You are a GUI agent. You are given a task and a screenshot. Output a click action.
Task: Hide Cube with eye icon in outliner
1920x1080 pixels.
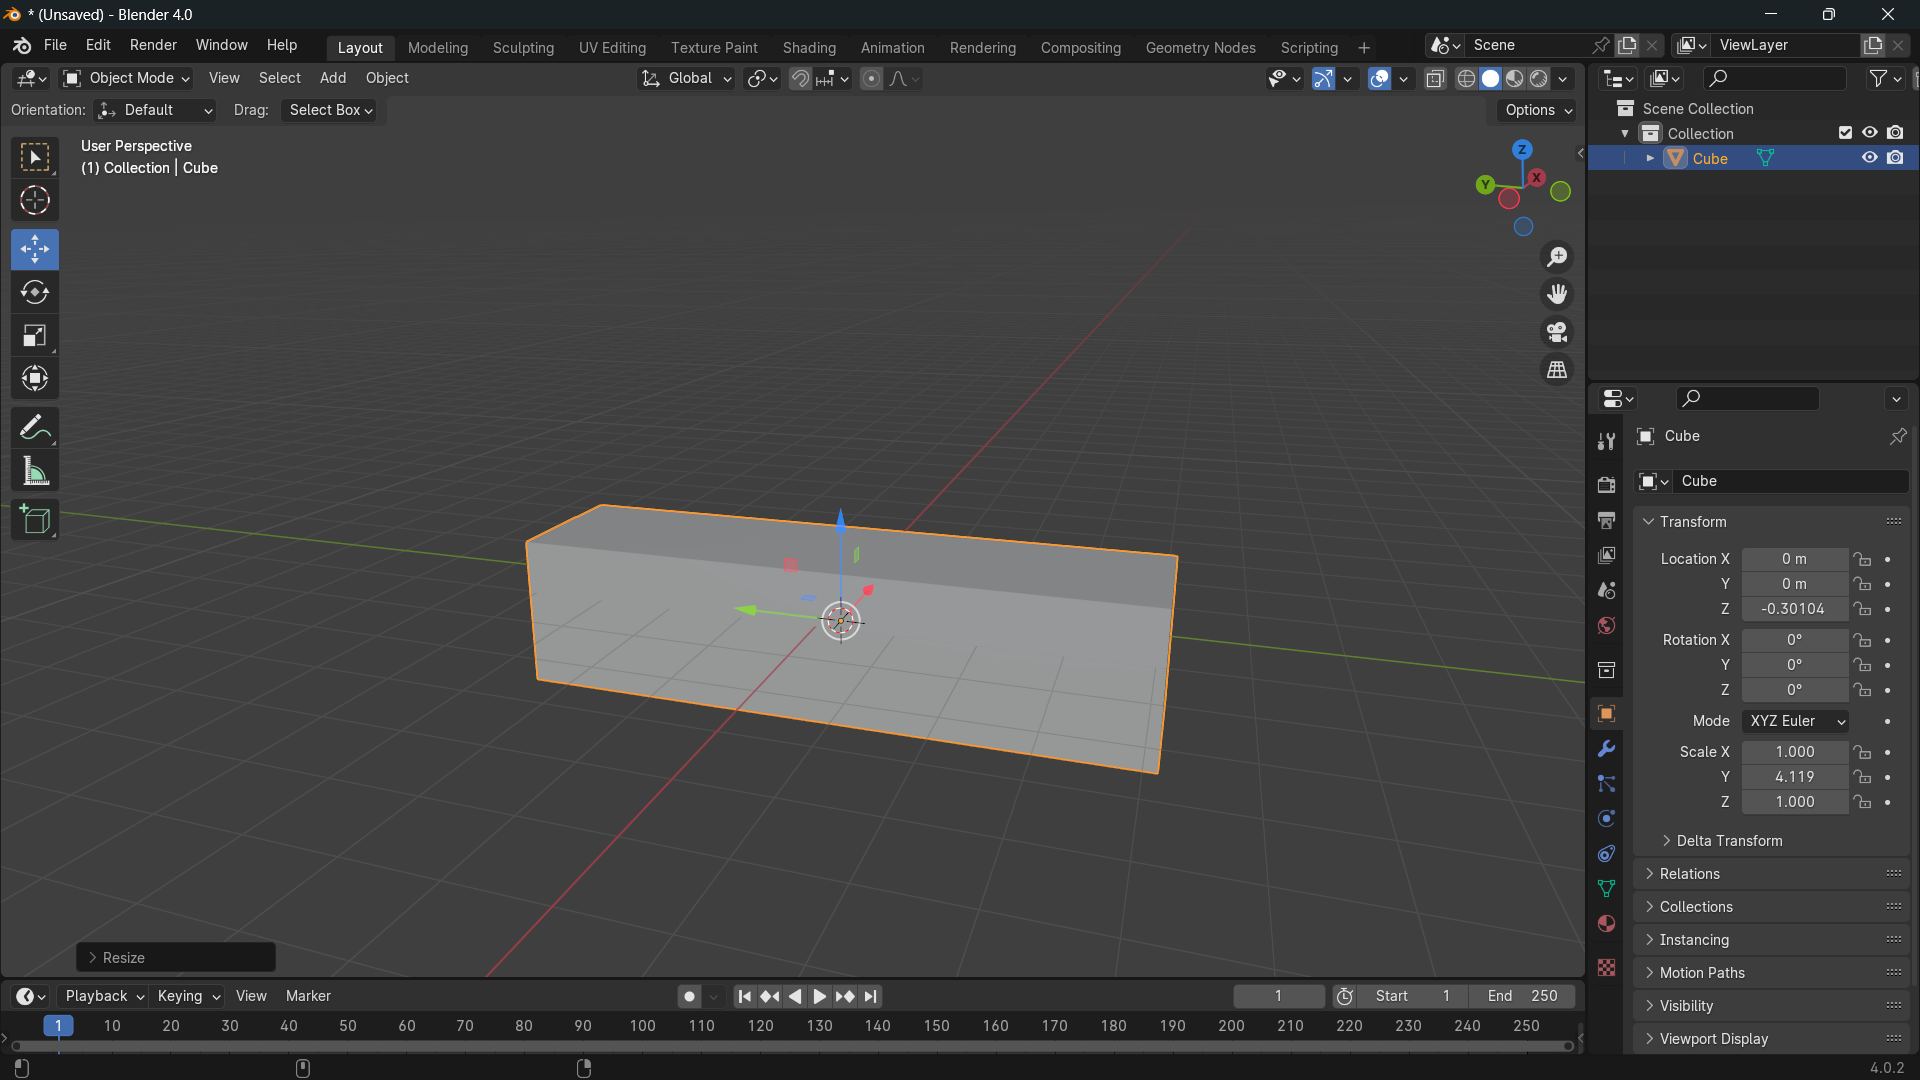[1869, 158]
